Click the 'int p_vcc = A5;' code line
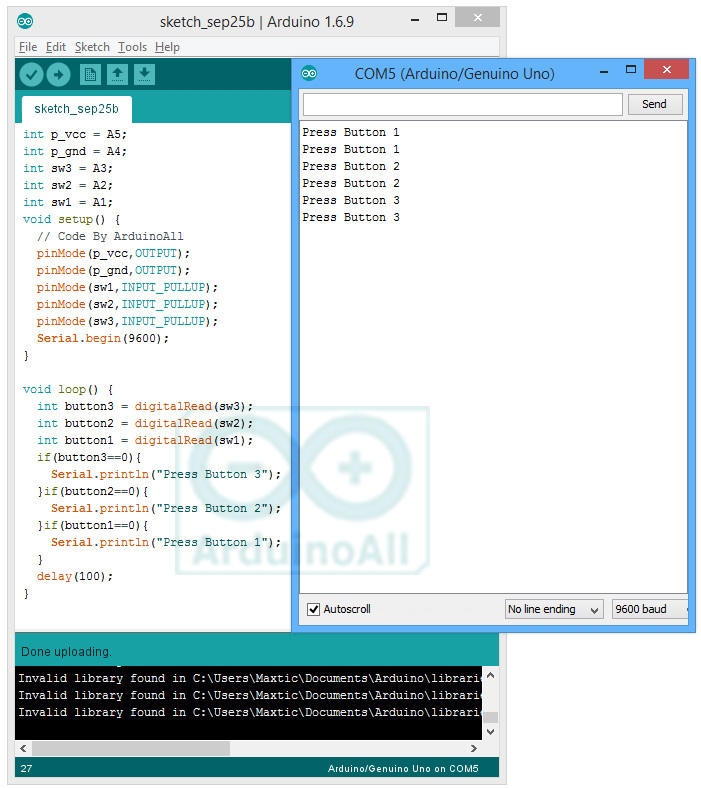This screenshot has height=788, width=701. pyautogui.click(x=75, y=135)
